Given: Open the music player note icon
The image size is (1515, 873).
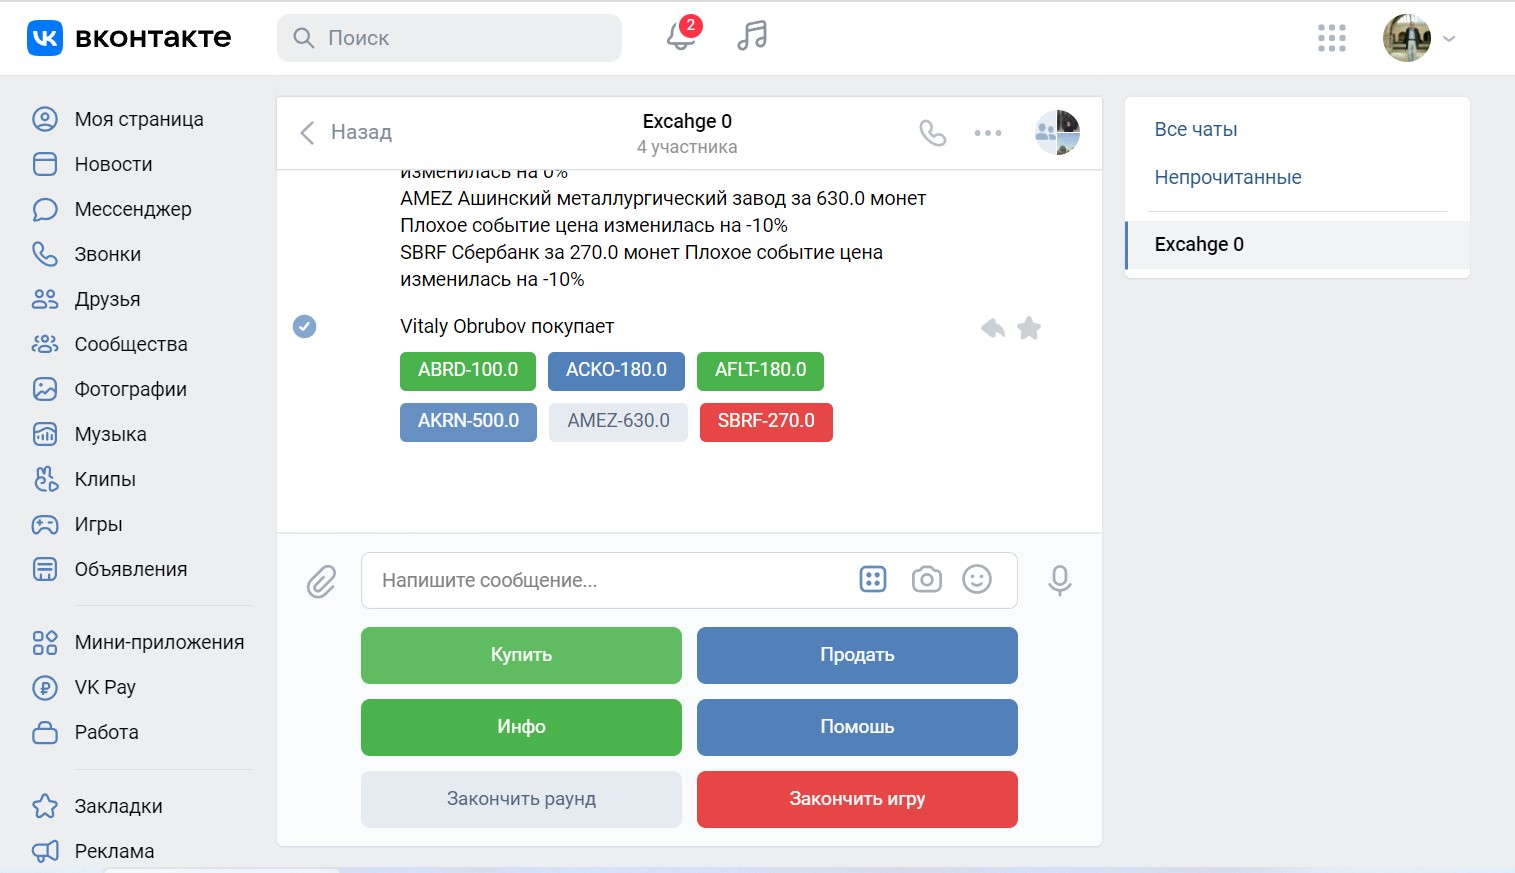Looking at the screenshot, I should 752,36.
